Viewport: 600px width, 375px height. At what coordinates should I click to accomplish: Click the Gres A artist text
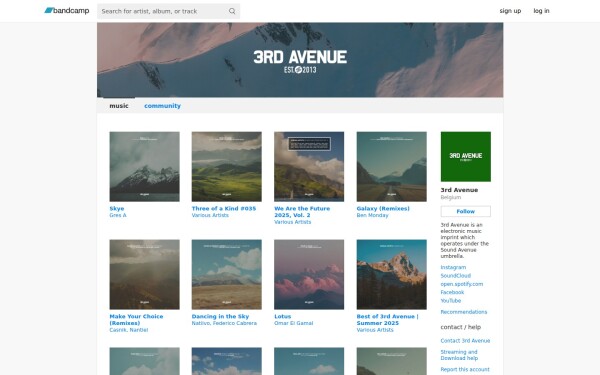118,215
